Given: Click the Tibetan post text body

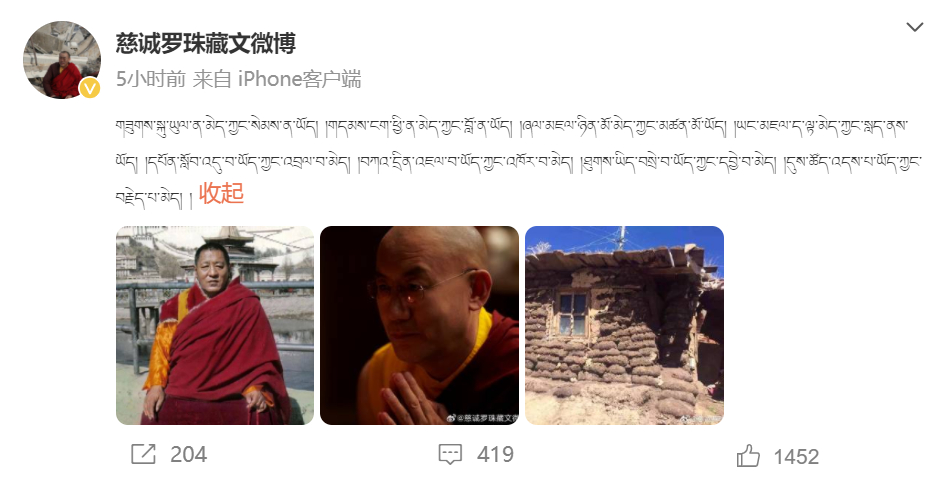Looking at the screenshot, I should [519, 163].
